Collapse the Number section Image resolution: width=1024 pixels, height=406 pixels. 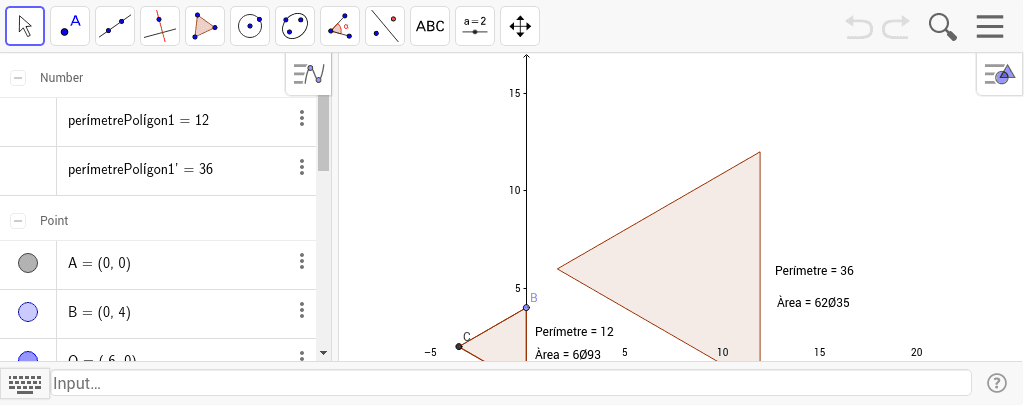coord(18,78)
